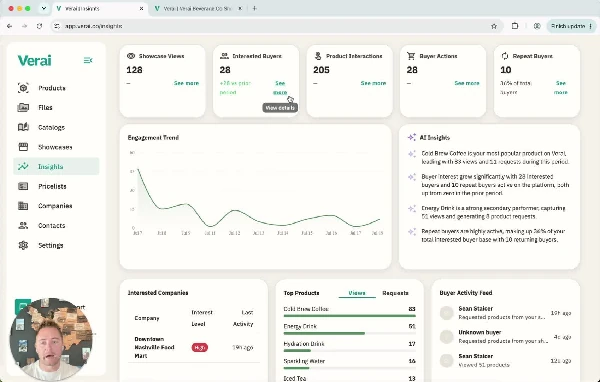Viewport: 600px width, 382px height.
Task: Click Downtown Nashville Food Mart company row
Action: pos(194,348)
